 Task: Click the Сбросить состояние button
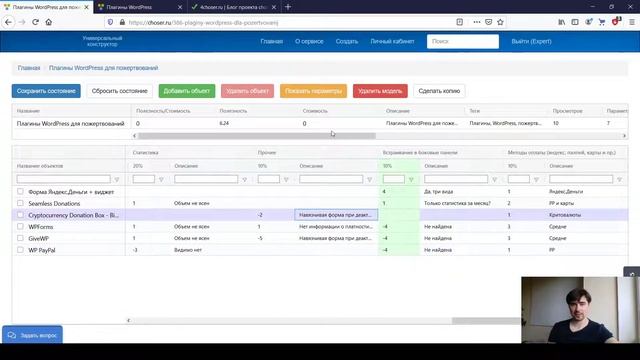120,91
